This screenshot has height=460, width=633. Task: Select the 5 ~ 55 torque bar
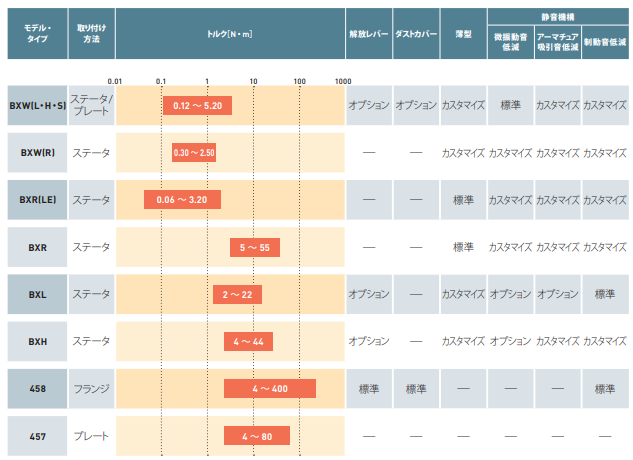[256, 247]
